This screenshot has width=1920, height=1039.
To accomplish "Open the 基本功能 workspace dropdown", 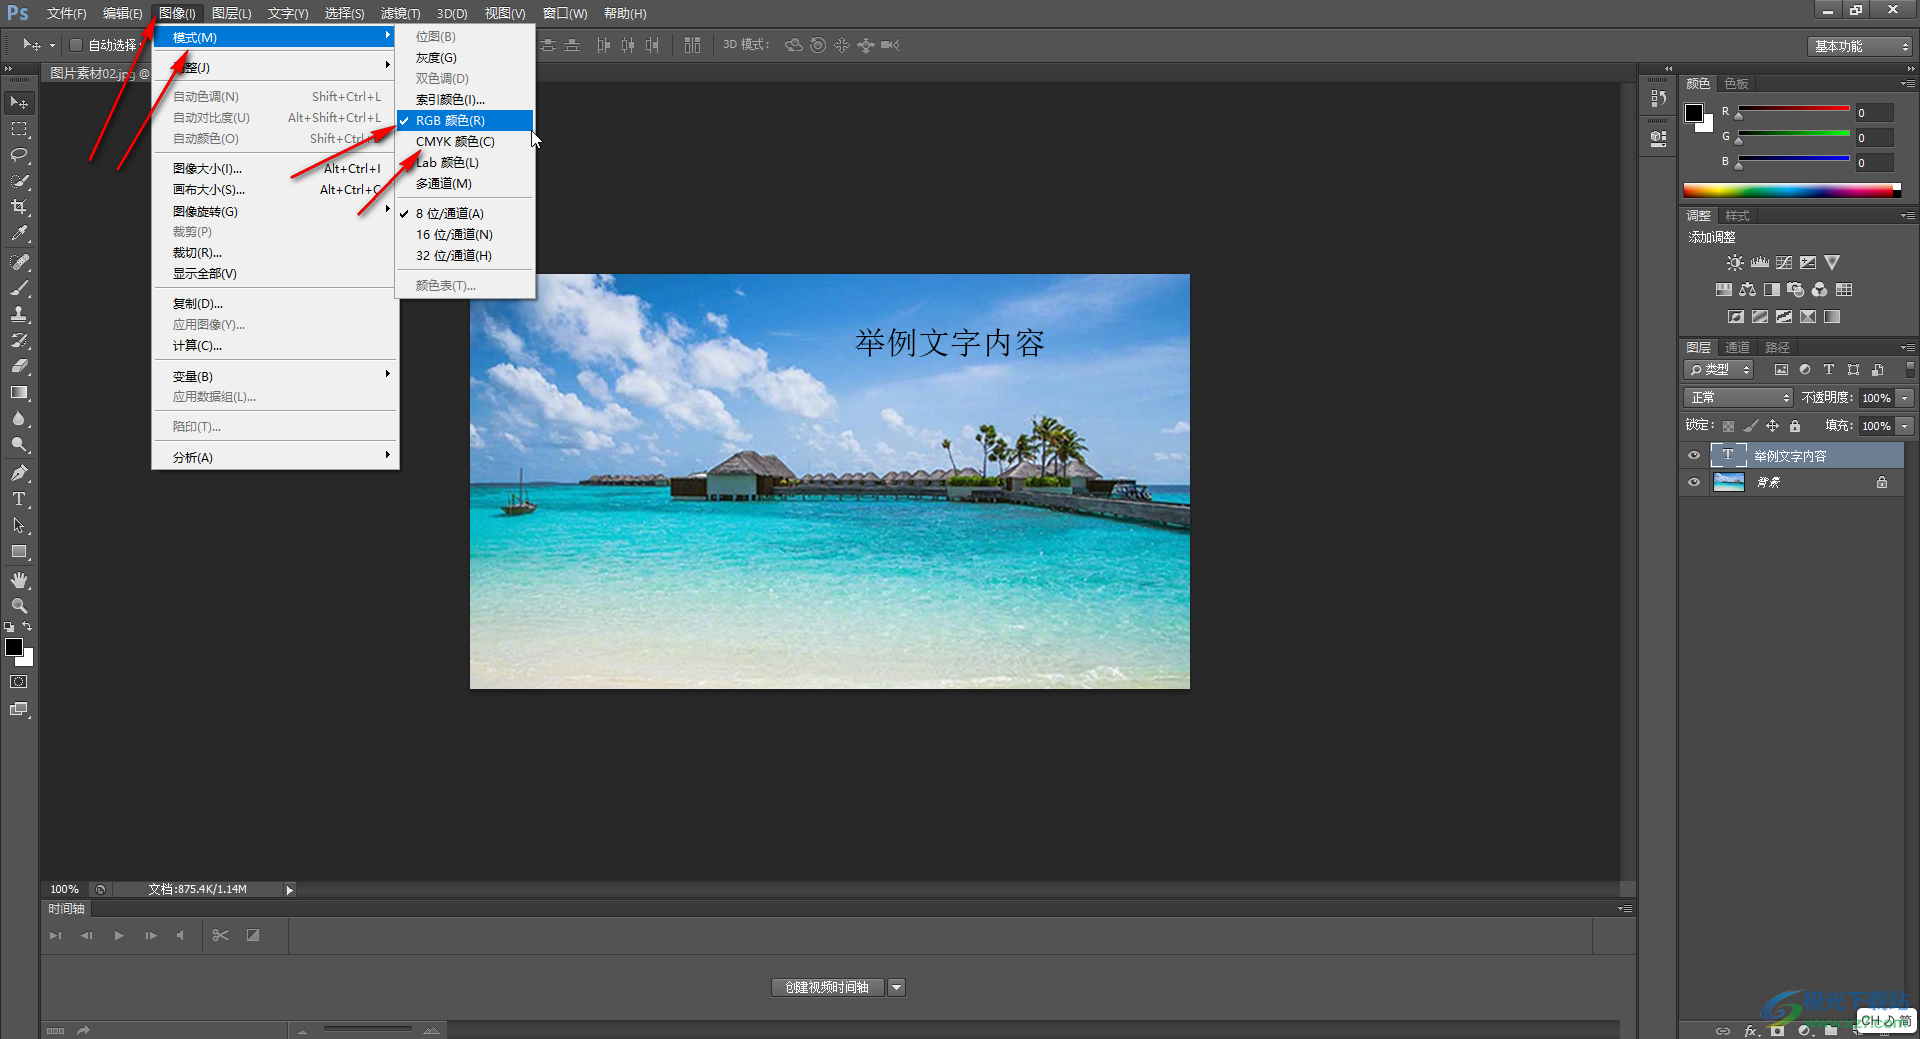I will point(1860,46).
